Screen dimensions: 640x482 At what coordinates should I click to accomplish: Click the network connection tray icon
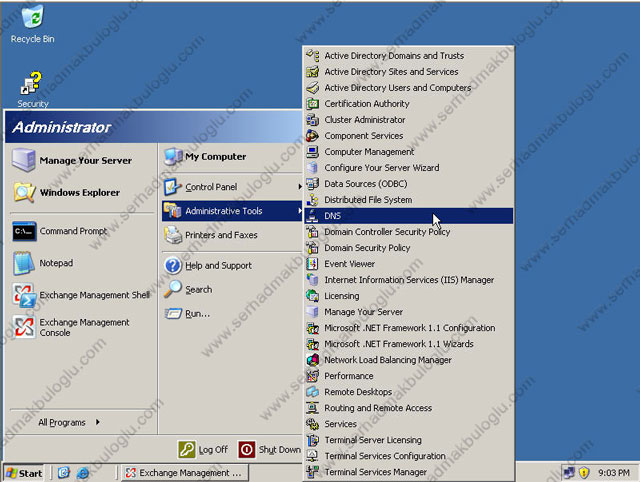(x=569, y=473)
